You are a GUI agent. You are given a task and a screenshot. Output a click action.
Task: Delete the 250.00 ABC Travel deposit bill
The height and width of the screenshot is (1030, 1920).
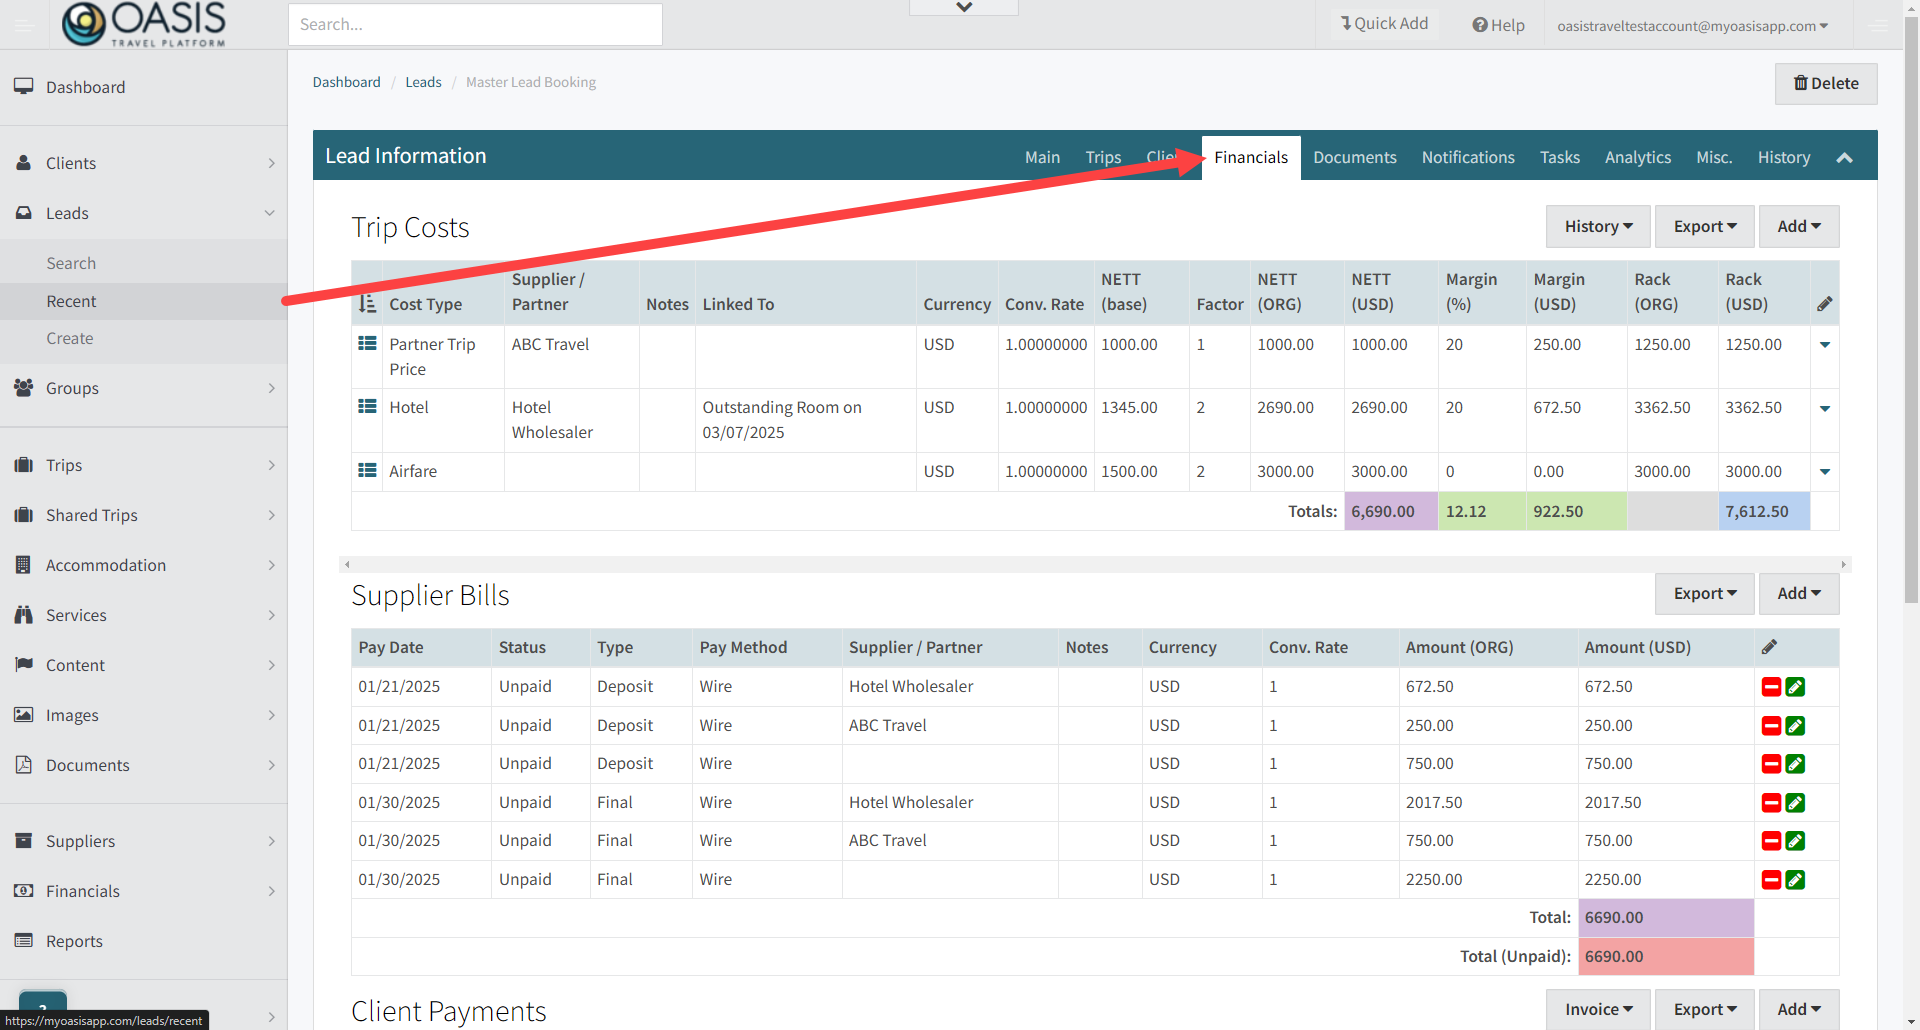click(1771, 726)
